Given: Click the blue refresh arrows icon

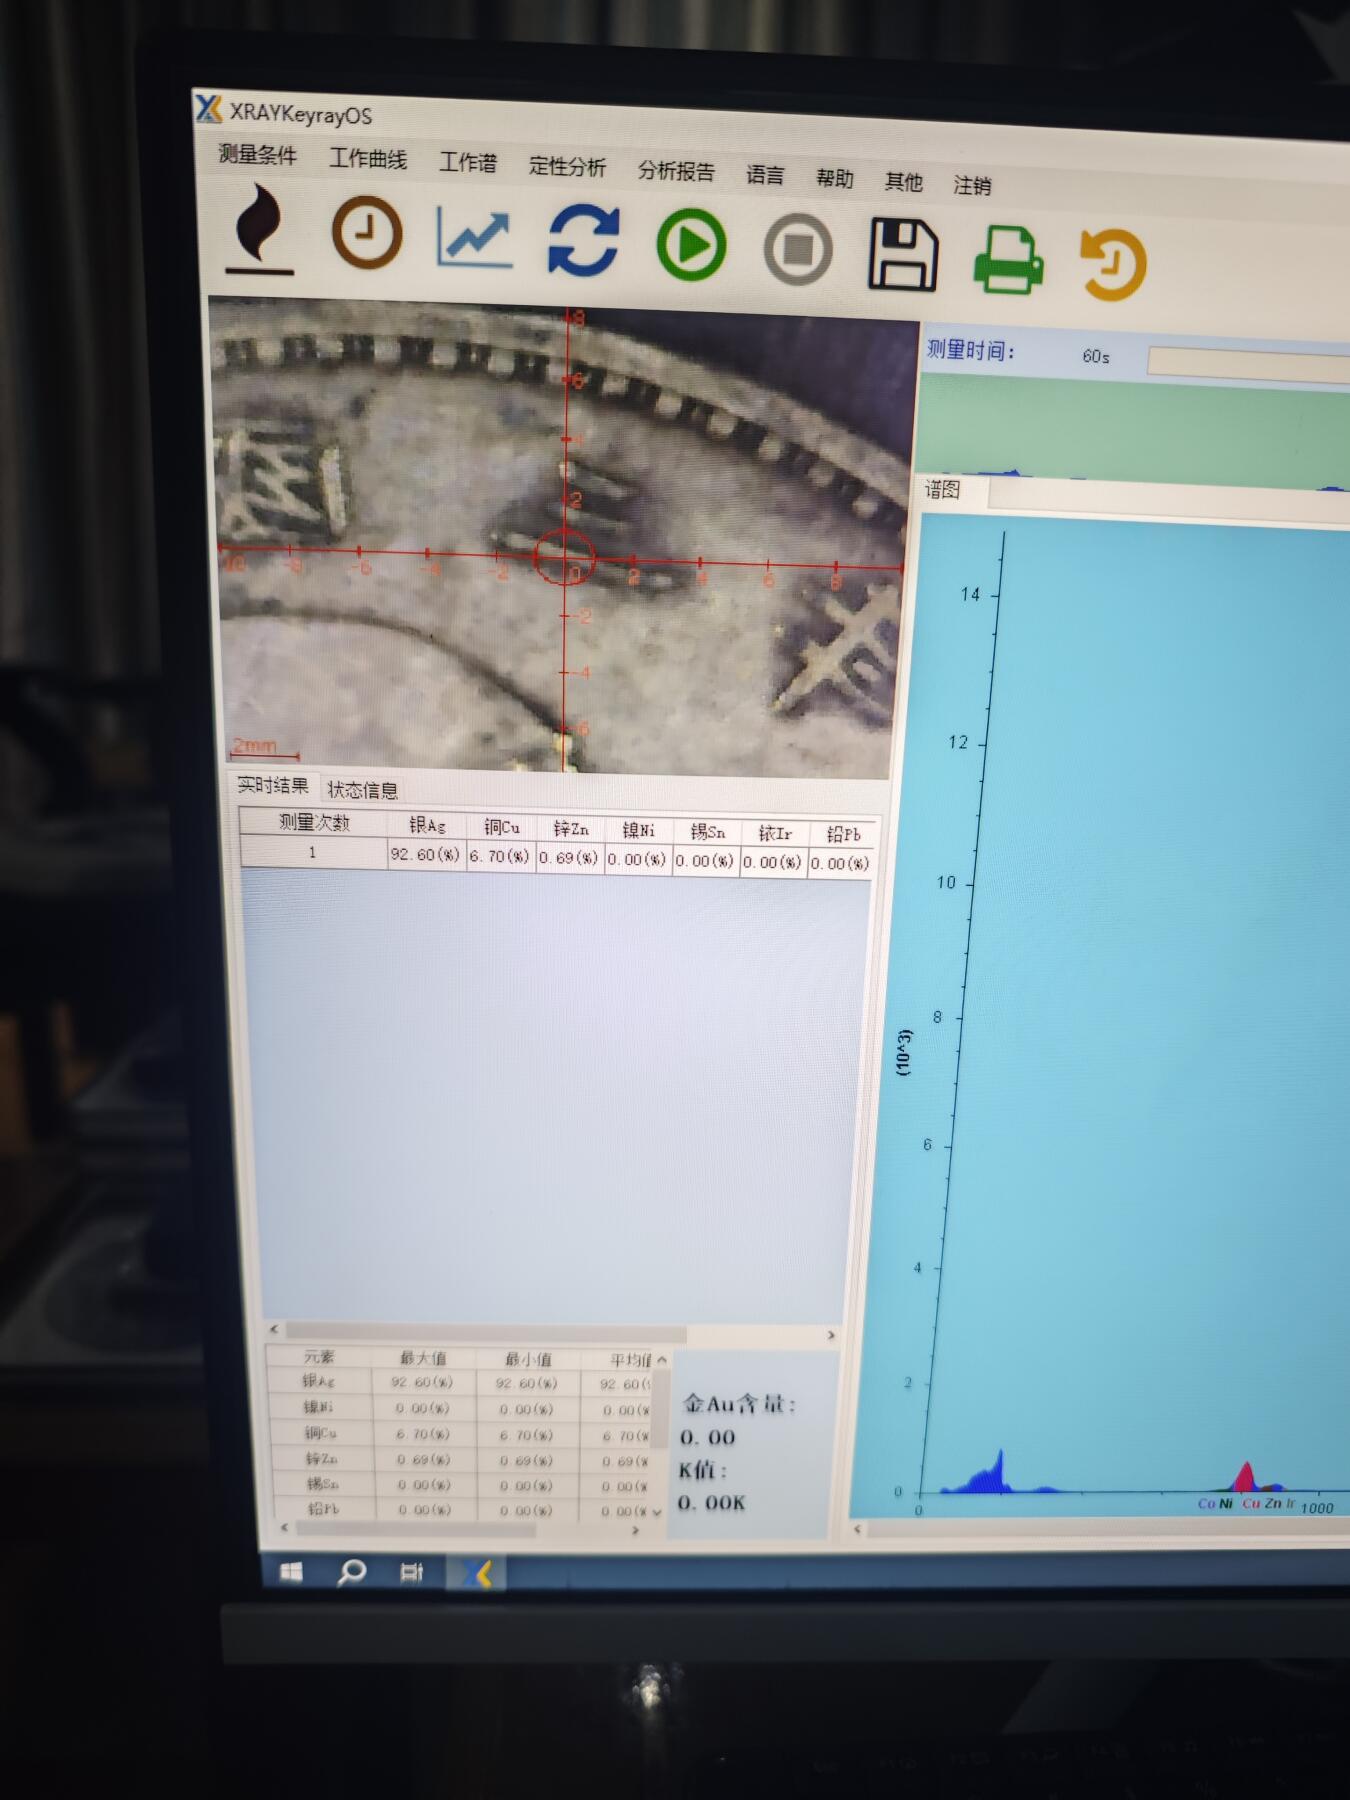Looking at the screenshot, I should 583,241.
